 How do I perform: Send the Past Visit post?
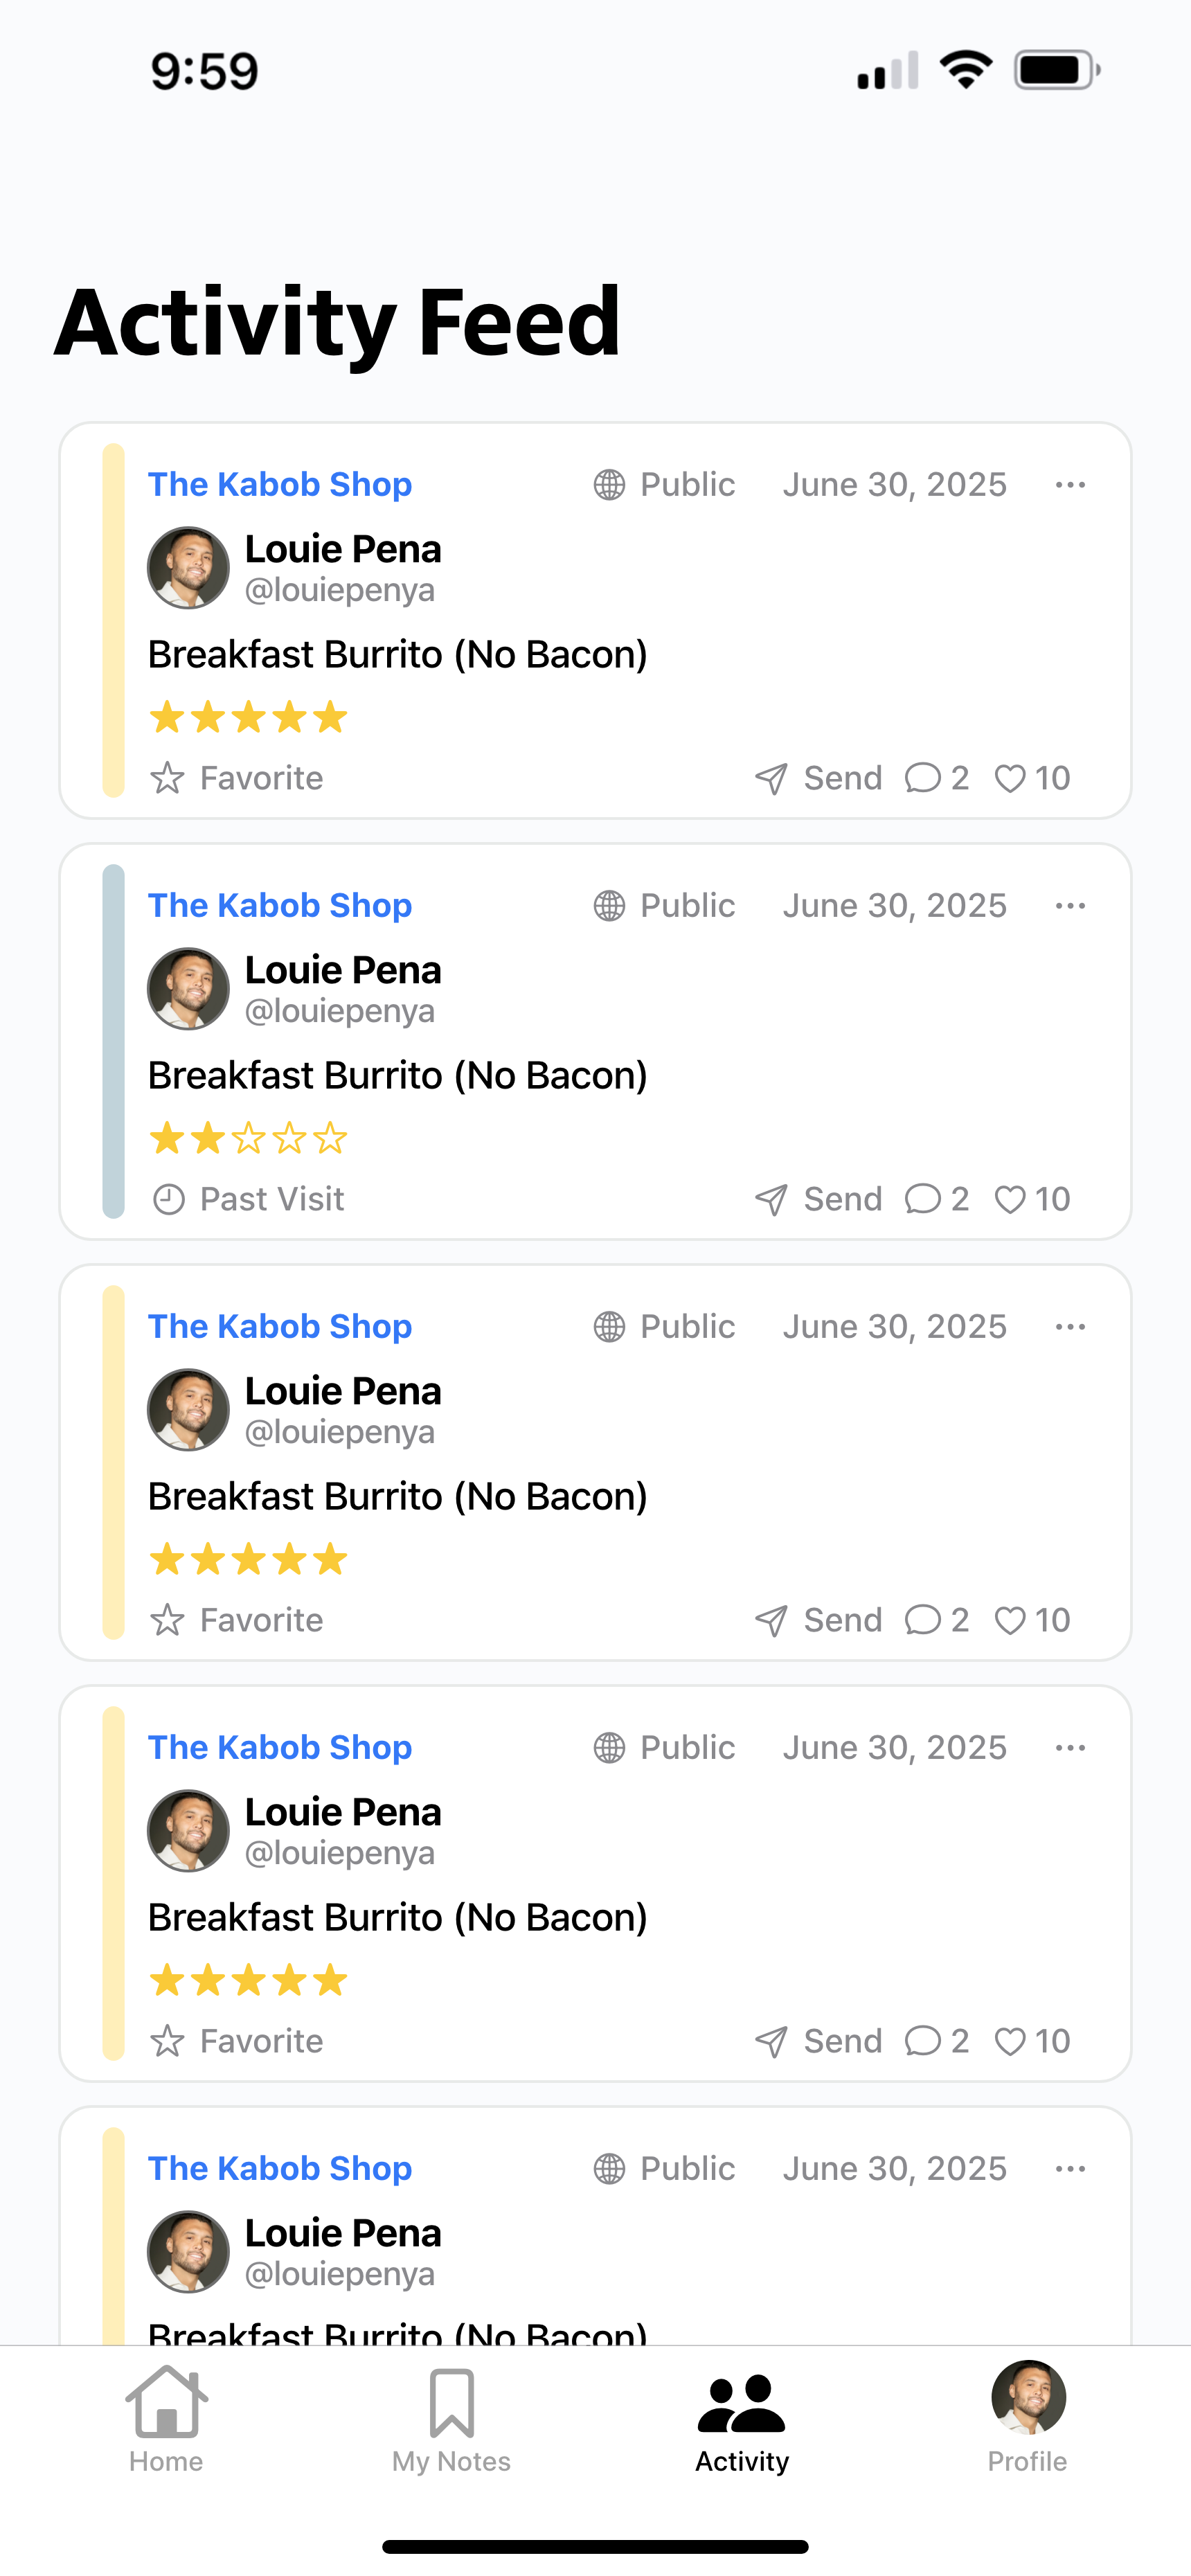pos(818,1199)
